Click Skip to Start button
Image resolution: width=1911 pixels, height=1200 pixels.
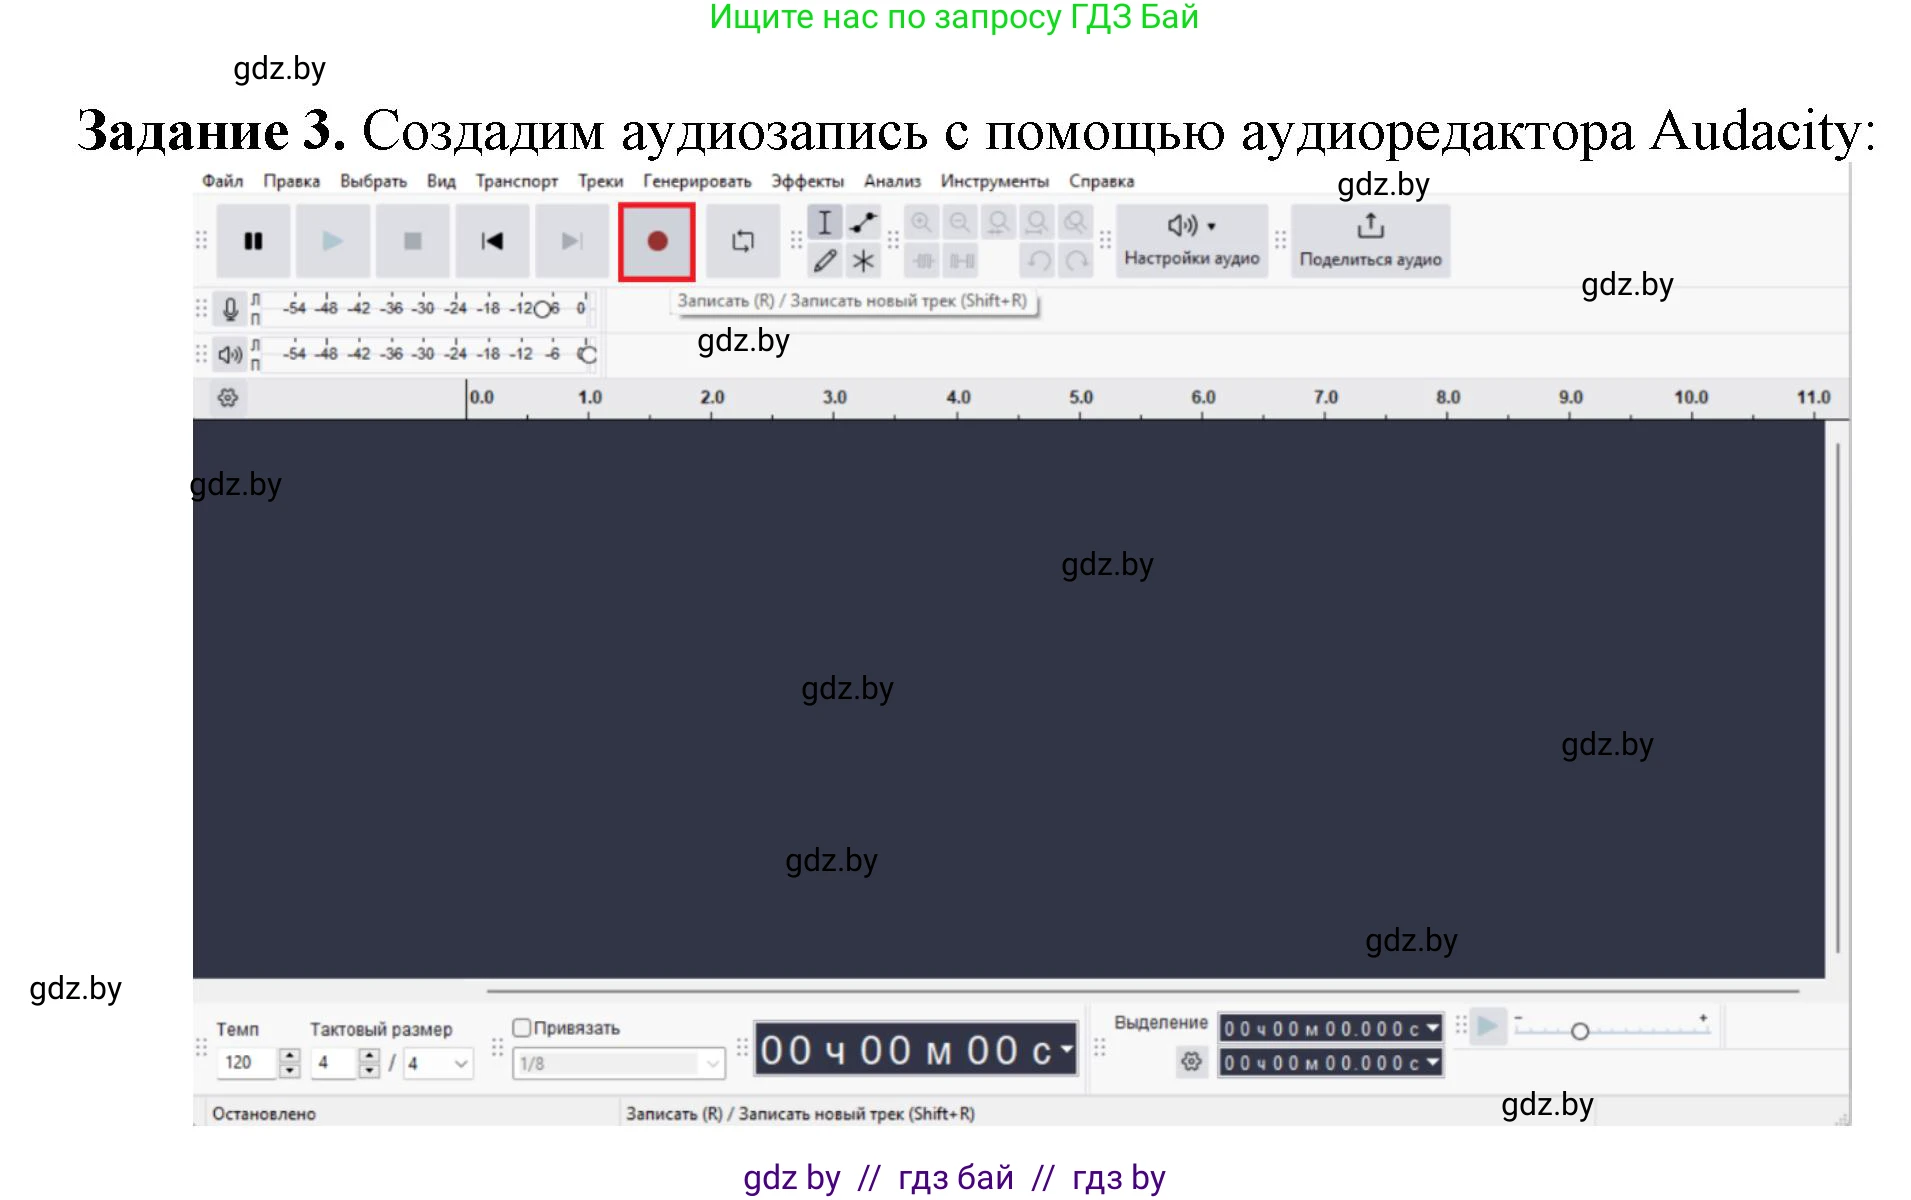pyautogui.click(x=492, y=240)
